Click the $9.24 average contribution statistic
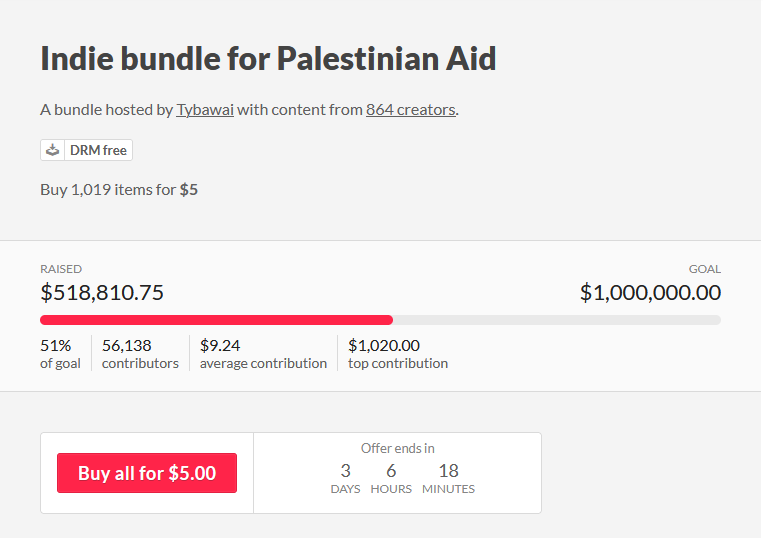763x538 pixels. pyautogui.click(x=263, y=354)
